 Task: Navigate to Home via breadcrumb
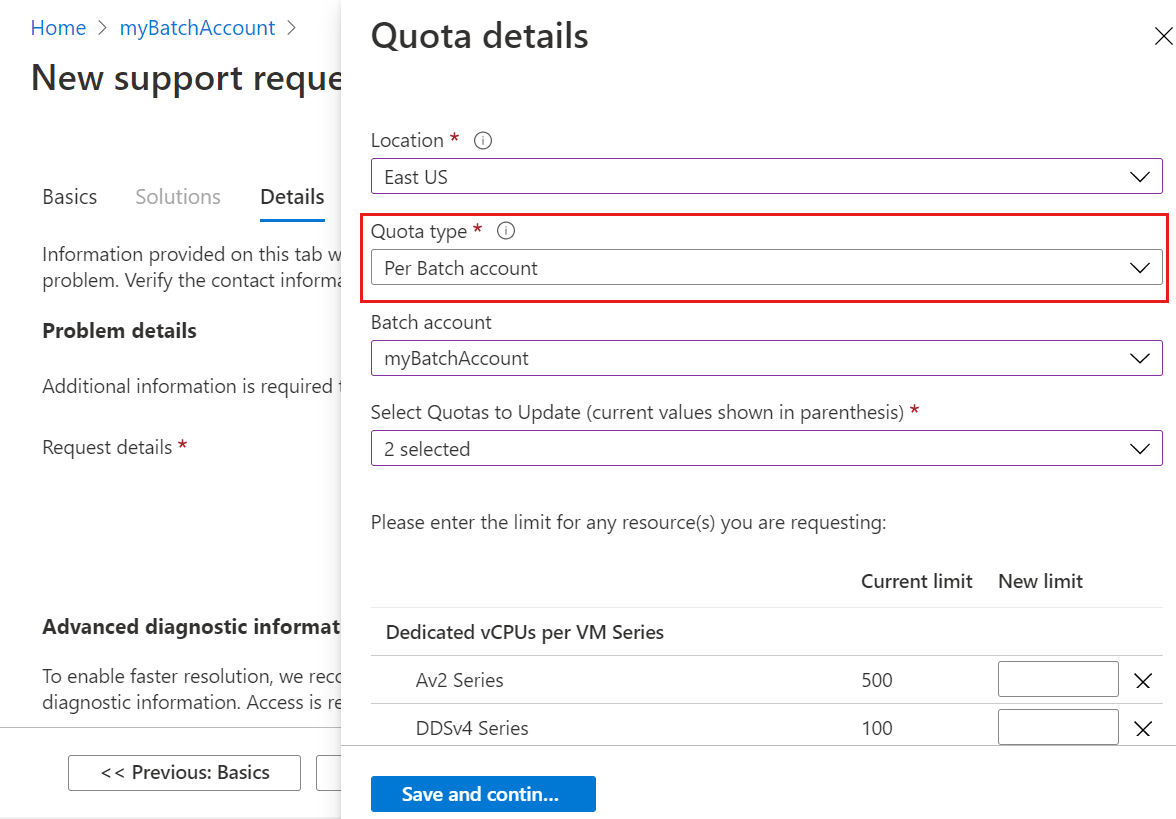58,27
